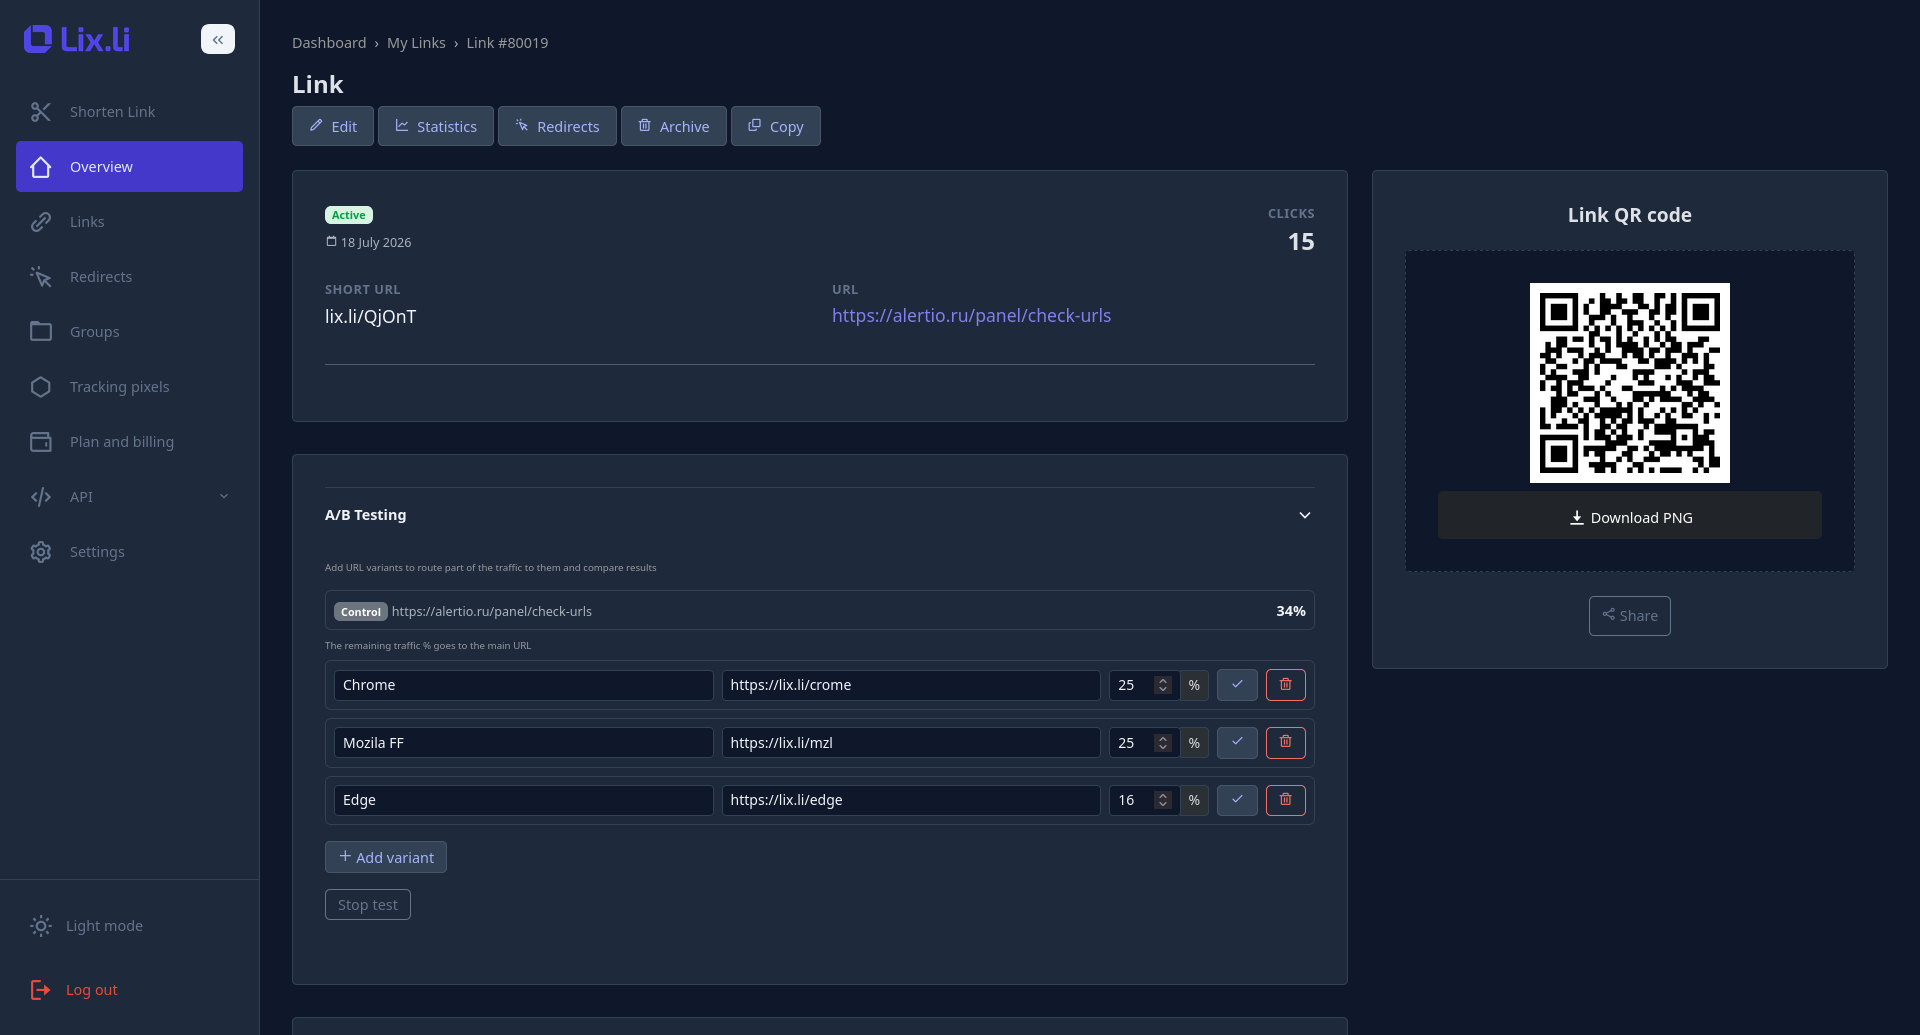Stop the A/B test
Image resolution: width=1920 pixels, height=1035 pixels.
pos(368,905)
